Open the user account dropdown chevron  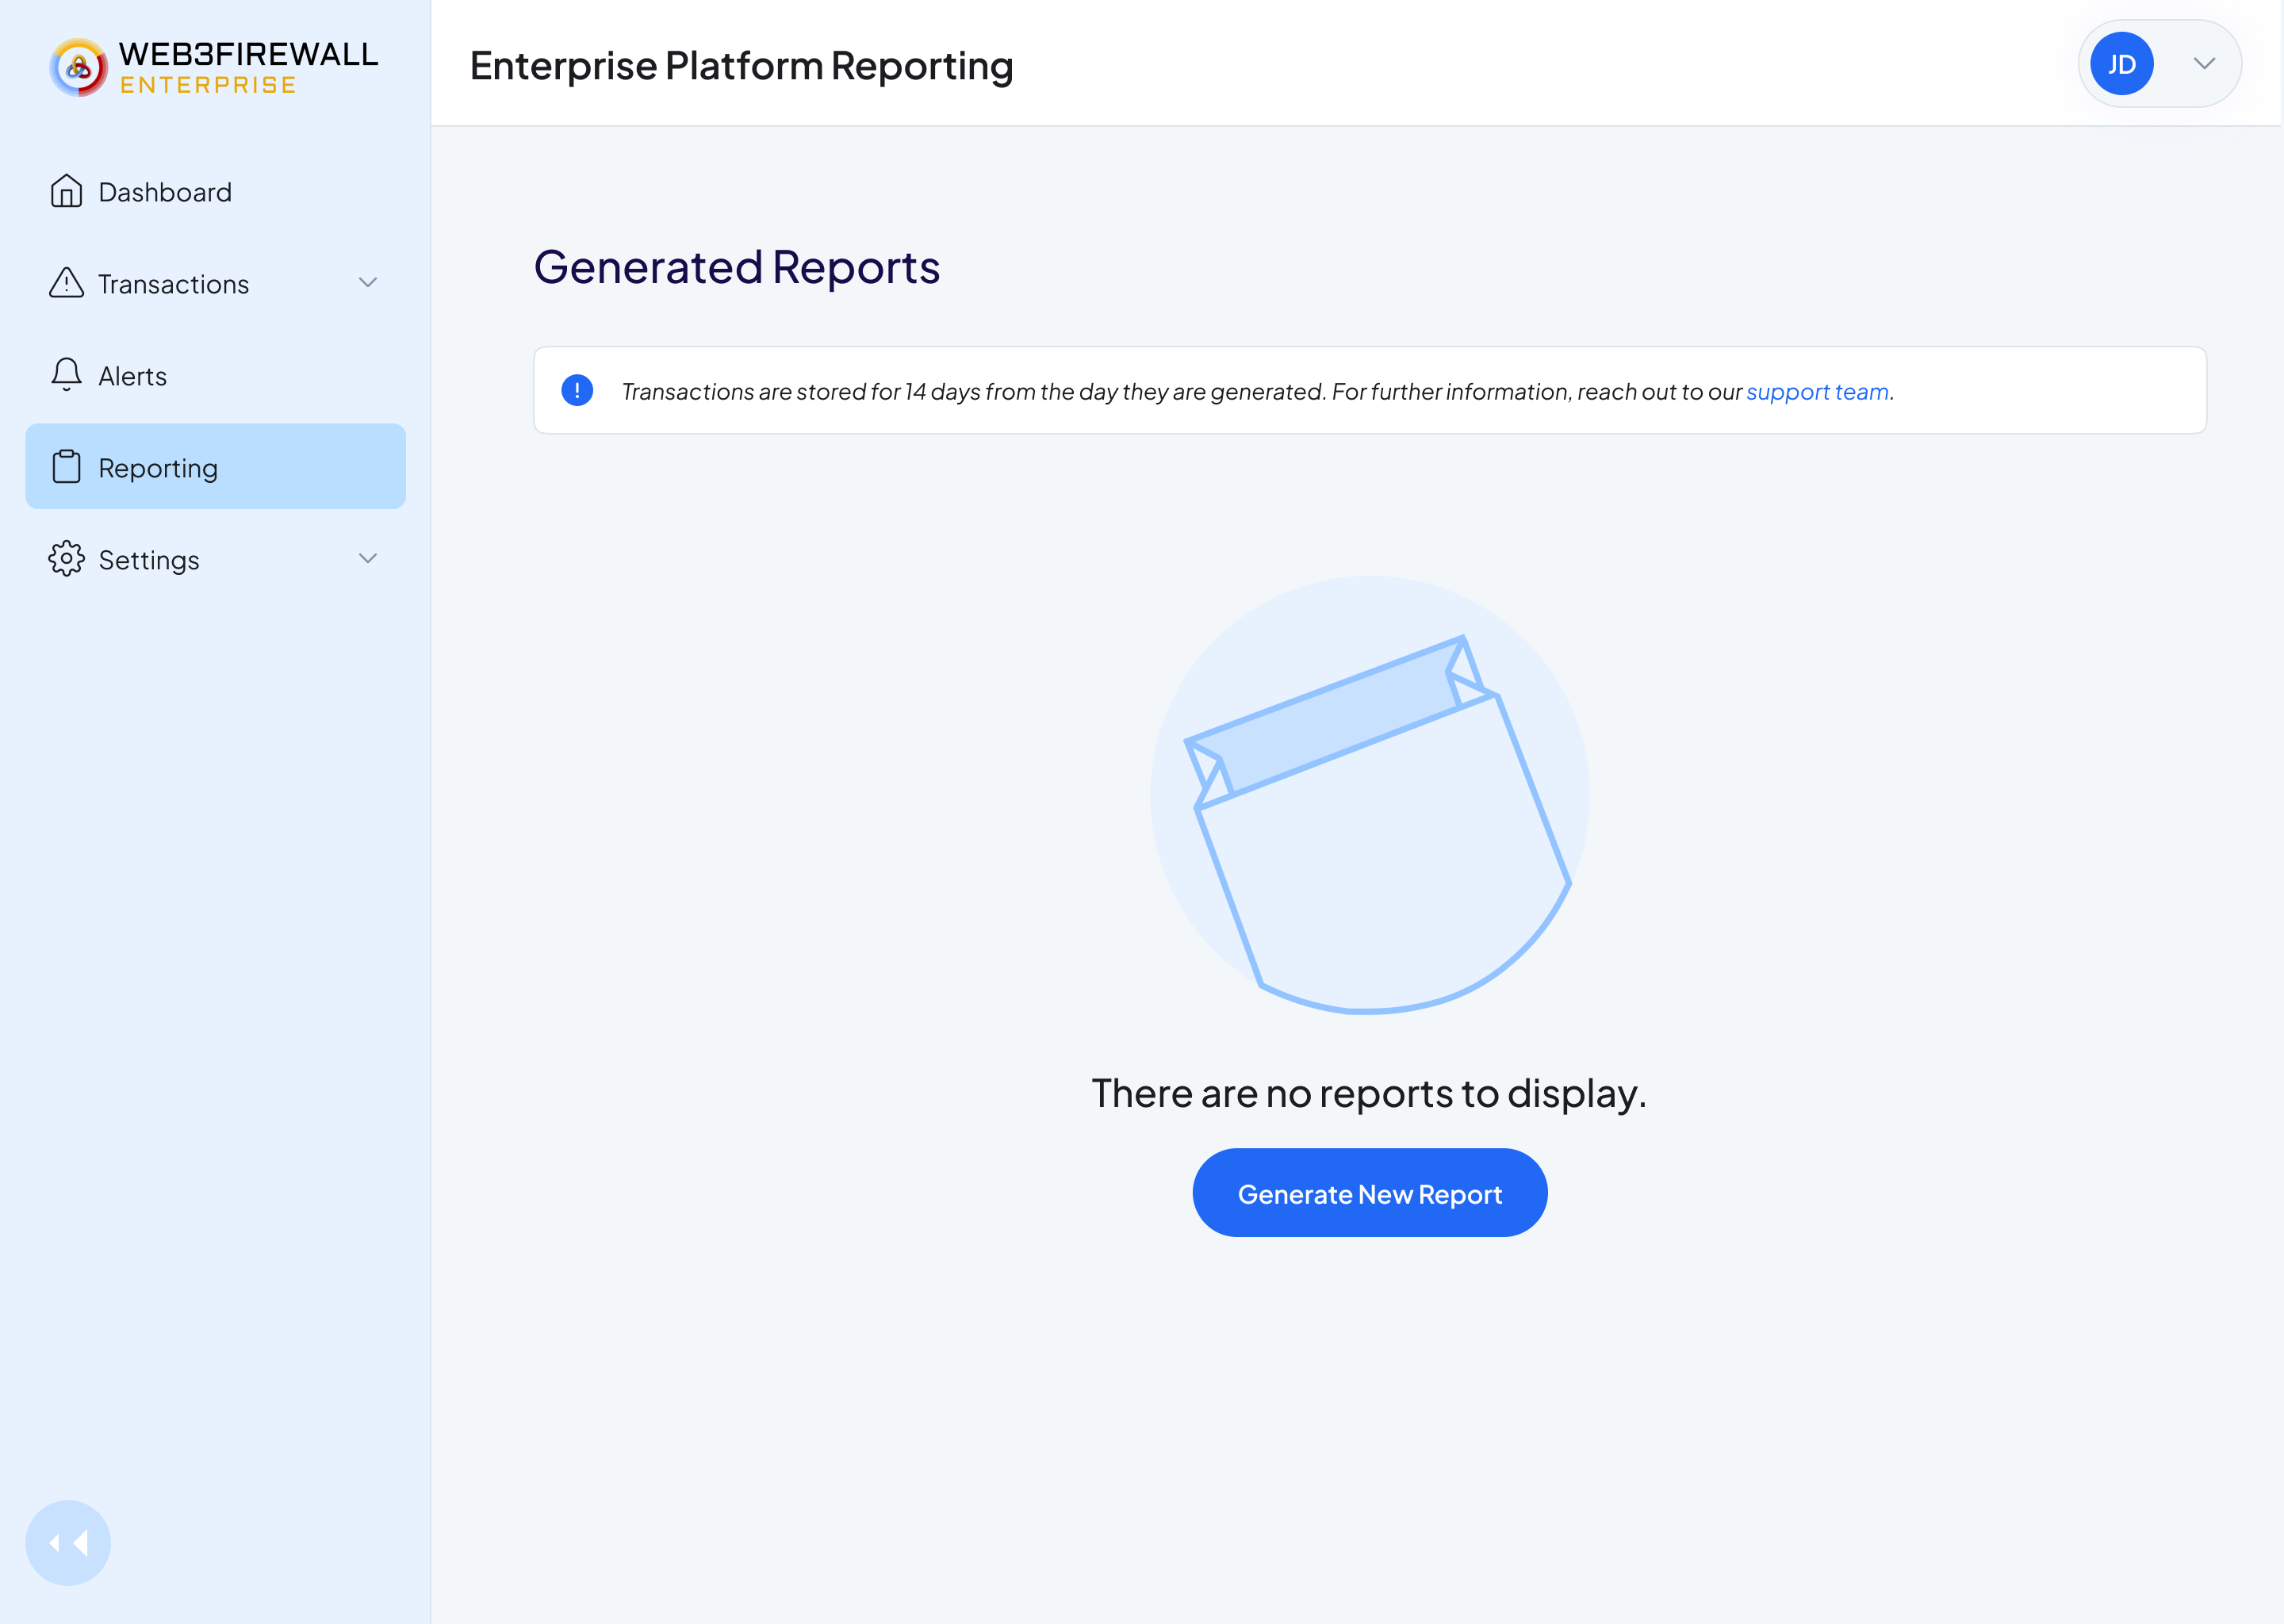pyautogui.click(x=2204, y=64)
